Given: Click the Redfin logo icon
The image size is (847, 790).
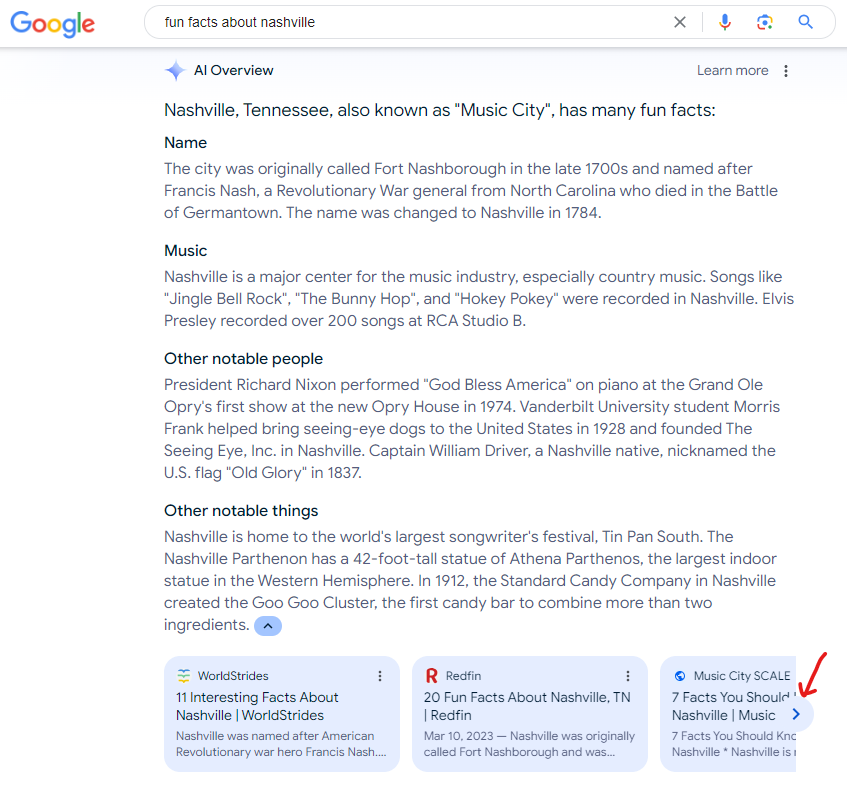Looking at the screenshot, I should [431, 675].
